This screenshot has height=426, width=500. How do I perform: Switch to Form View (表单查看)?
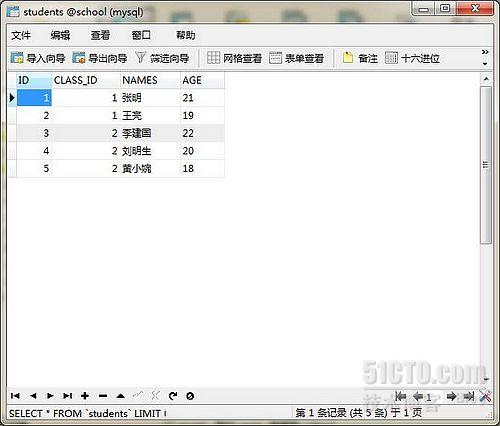tap(296, 58)
